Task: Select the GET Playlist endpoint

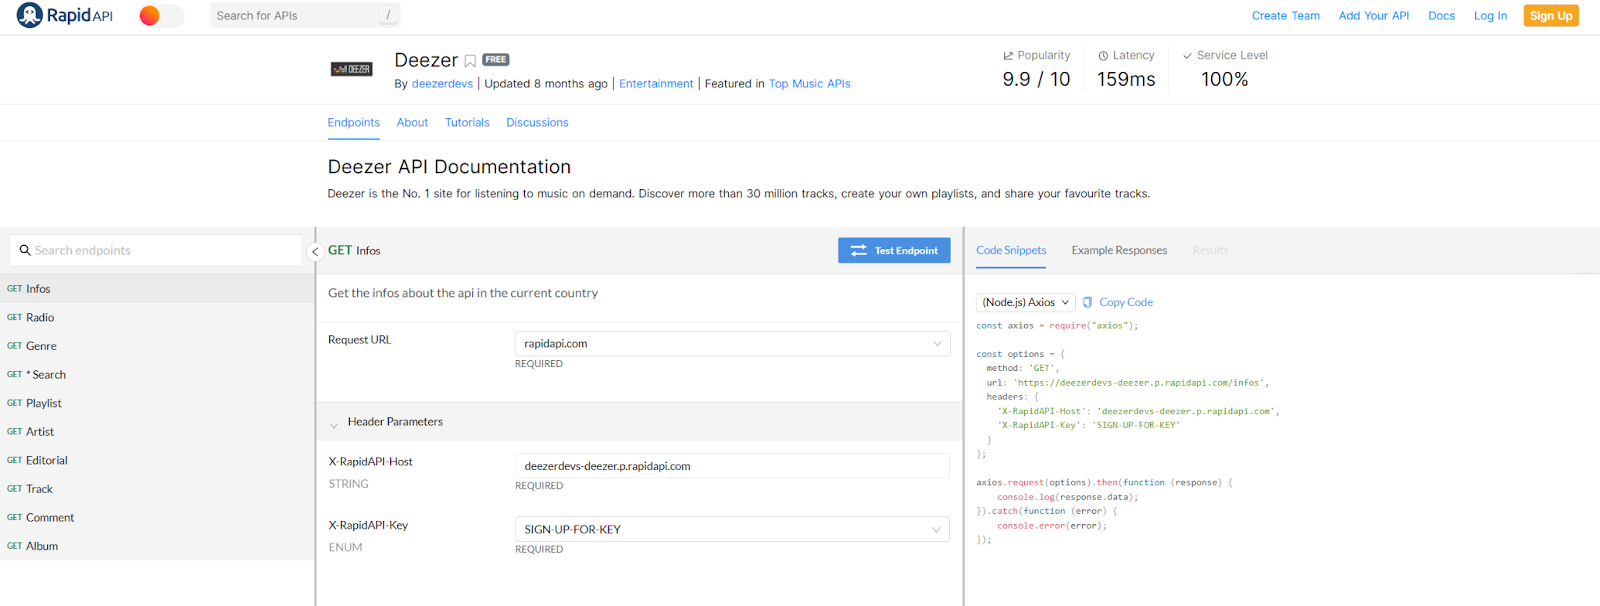Action: [x=157, y=403]
